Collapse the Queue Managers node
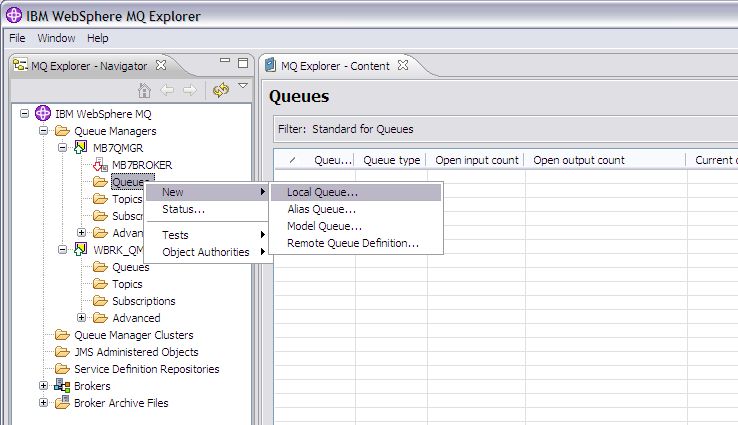Image resolution: width=738 pixels, height=425 pixels. (x=43, y=130)
